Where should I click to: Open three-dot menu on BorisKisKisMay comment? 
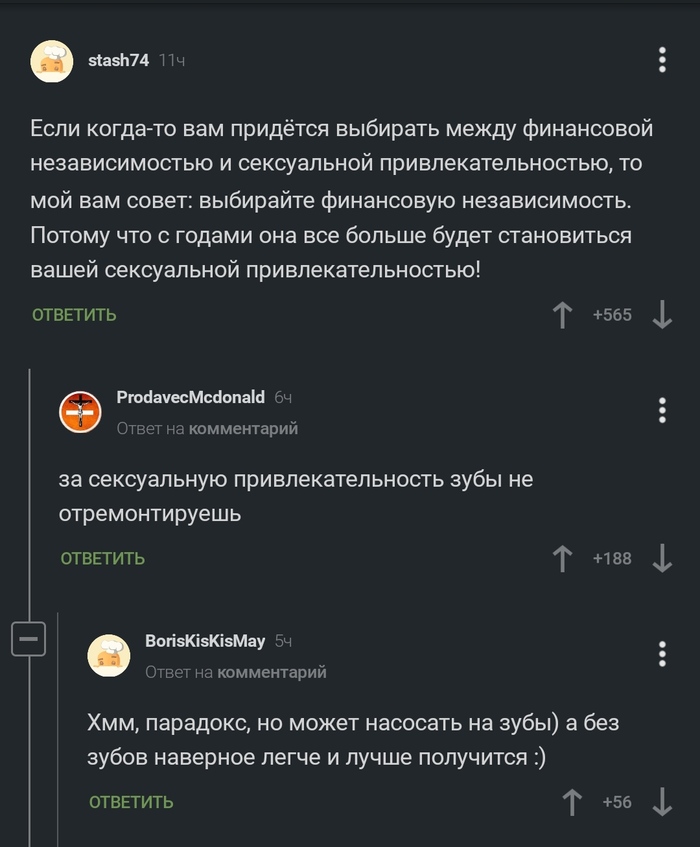pyautogui.click(x=662, y=654)
